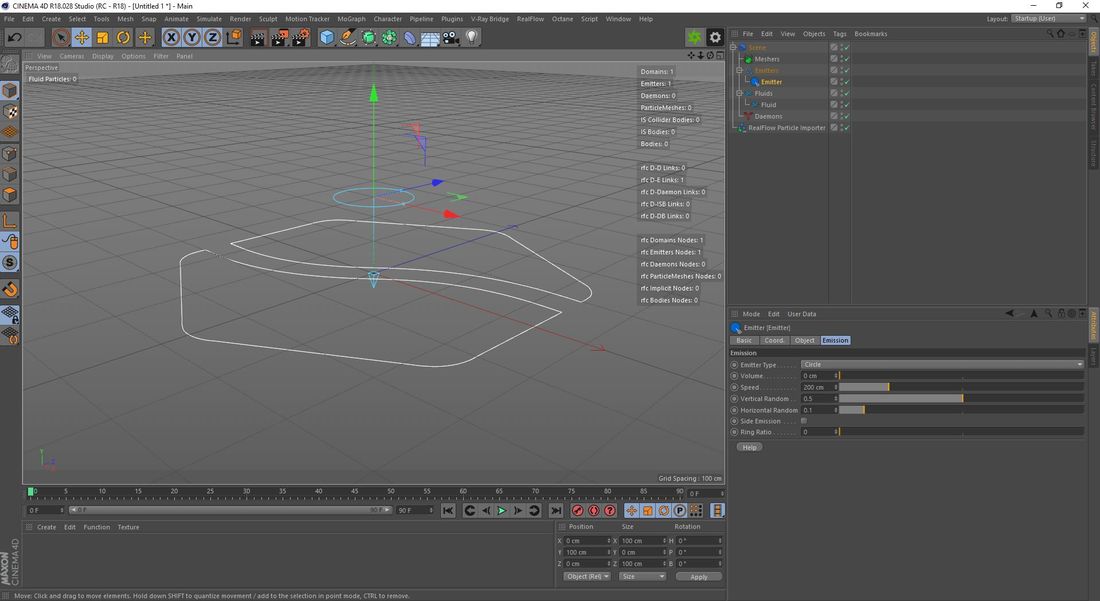Image resolution: width=1100 pixels, height=601 pixels.
Task: Open the MoGraph menu
Action: (351, 19)
